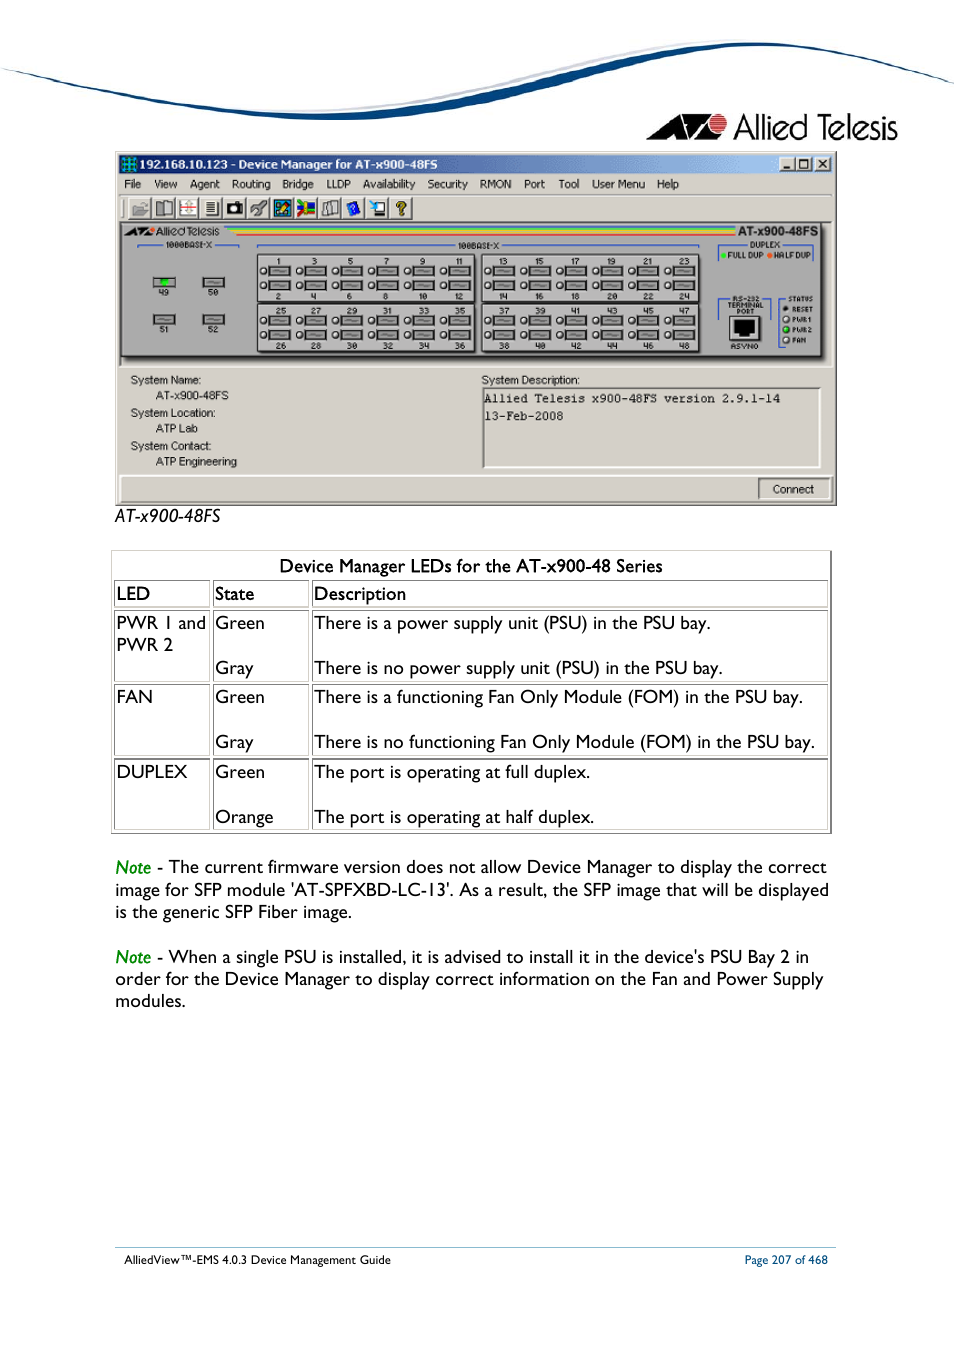Open the View menu
Image resolution: width=954 pixels, height=1351 pixels.
pyautogui.click(x=166, y=184)
